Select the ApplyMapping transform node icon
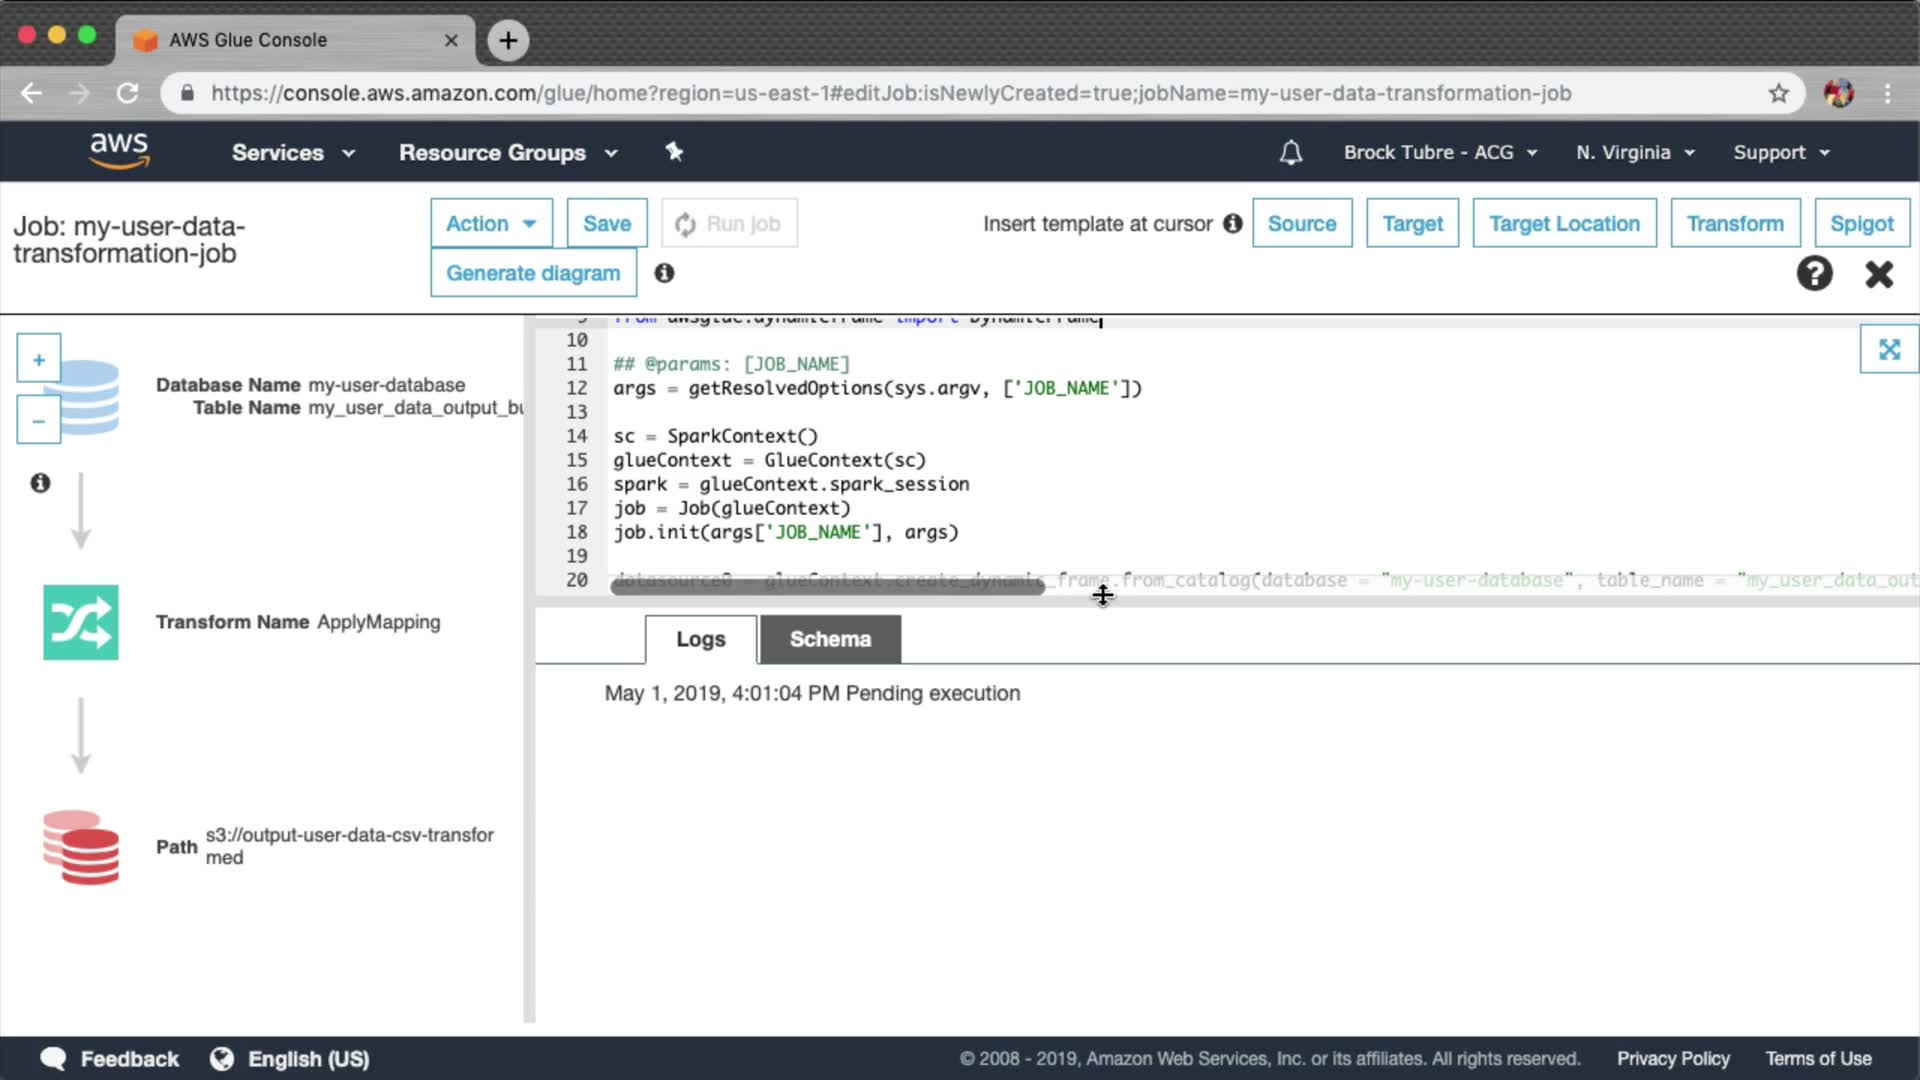 (x=81, y=622)
